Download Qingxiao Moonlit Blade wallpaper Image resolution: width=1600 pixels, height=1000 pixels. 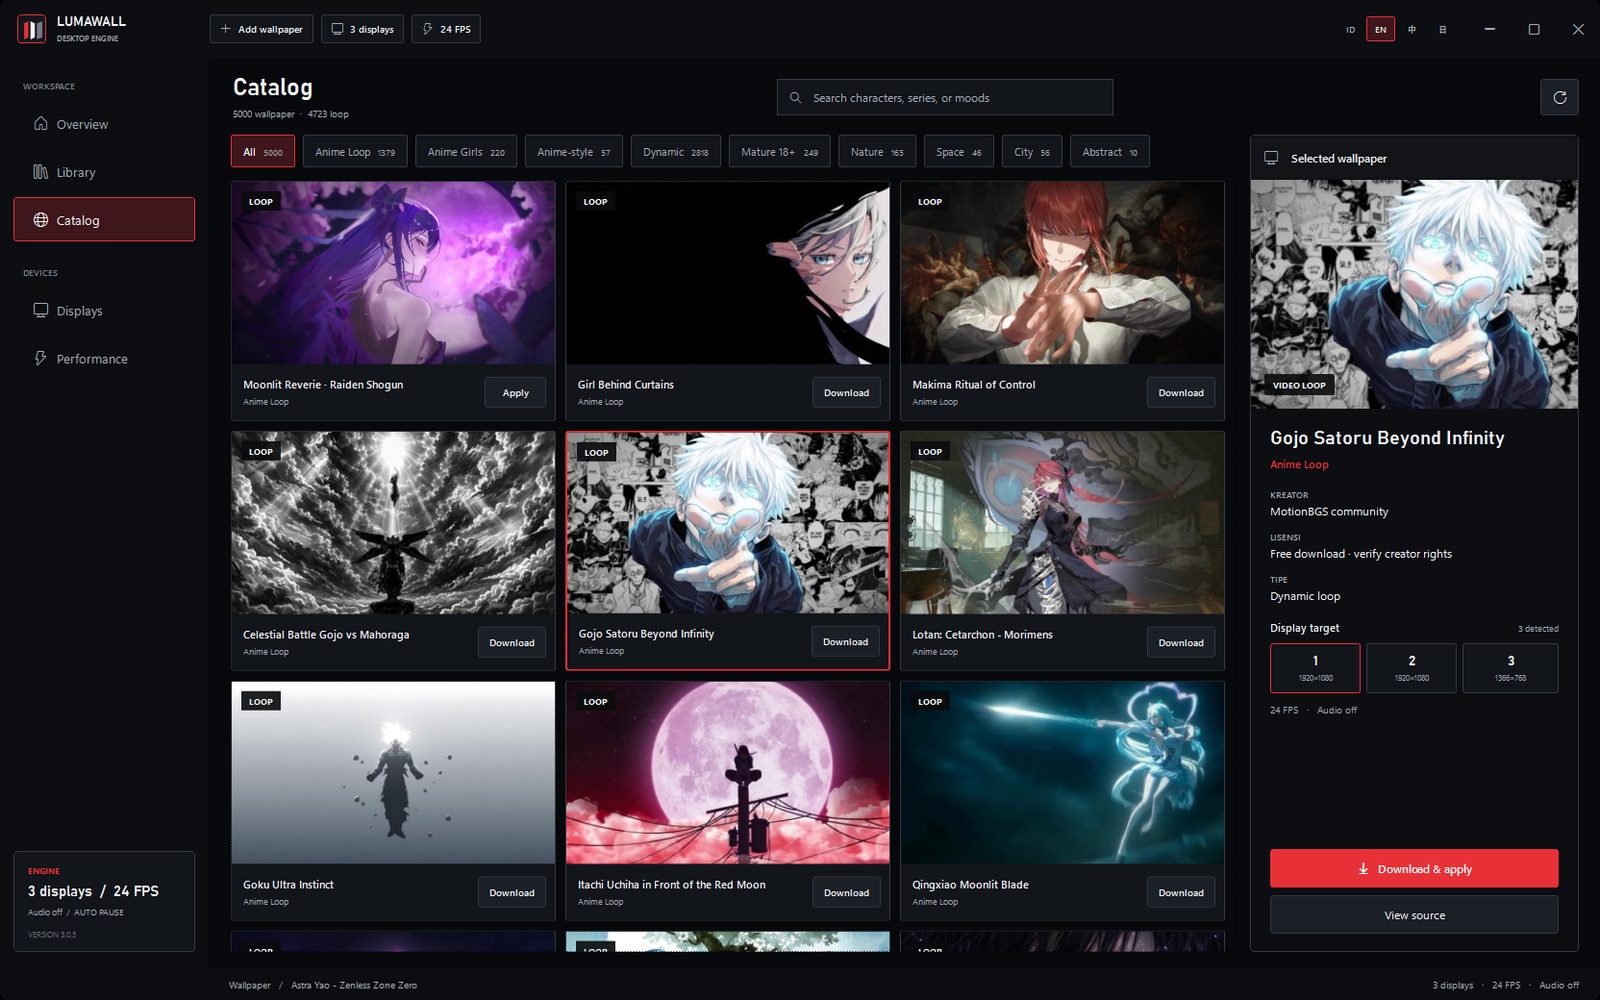[x=1181, y=893]
